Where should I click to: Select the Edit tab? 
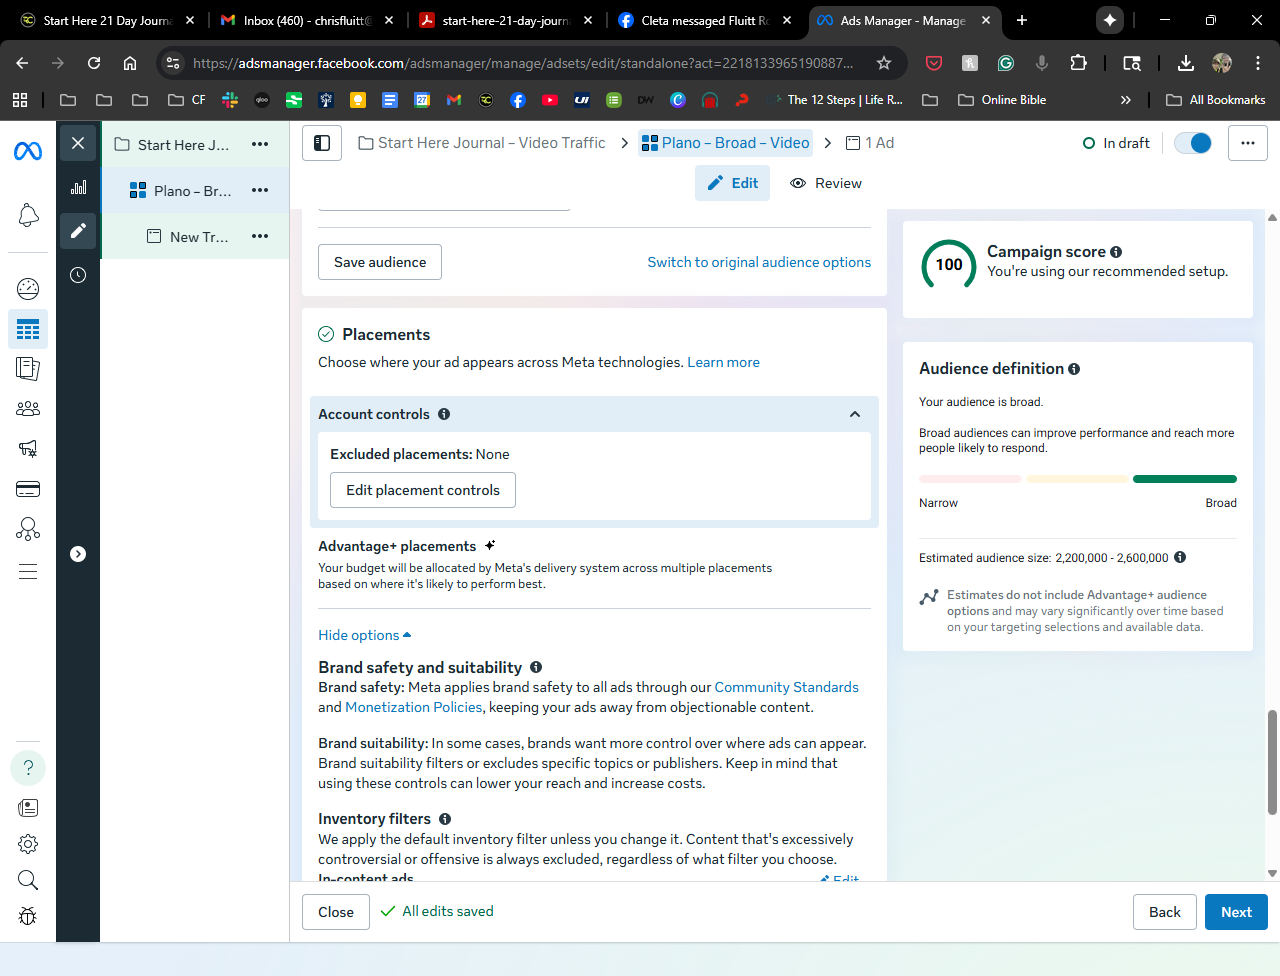[733, 183]
